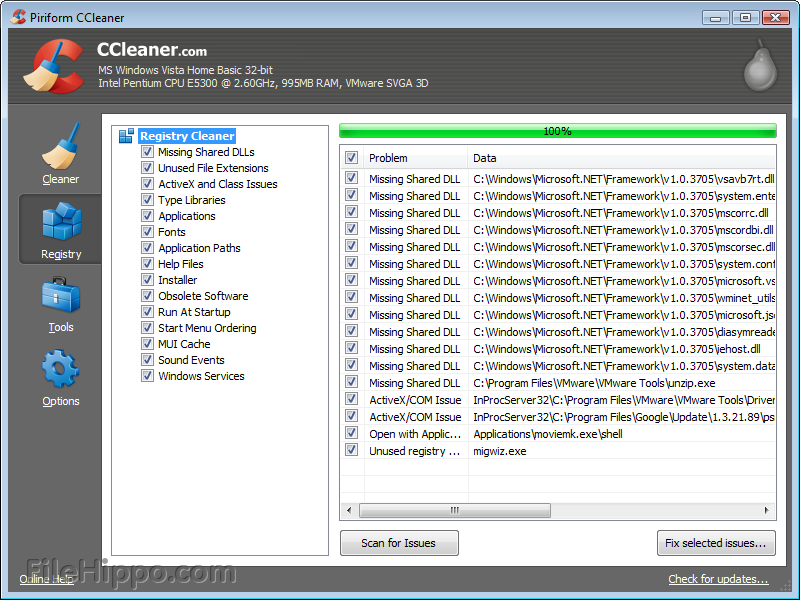Toggle Windows Services checkbox
The width and height of the screenshot is (800, 600).
147,376
